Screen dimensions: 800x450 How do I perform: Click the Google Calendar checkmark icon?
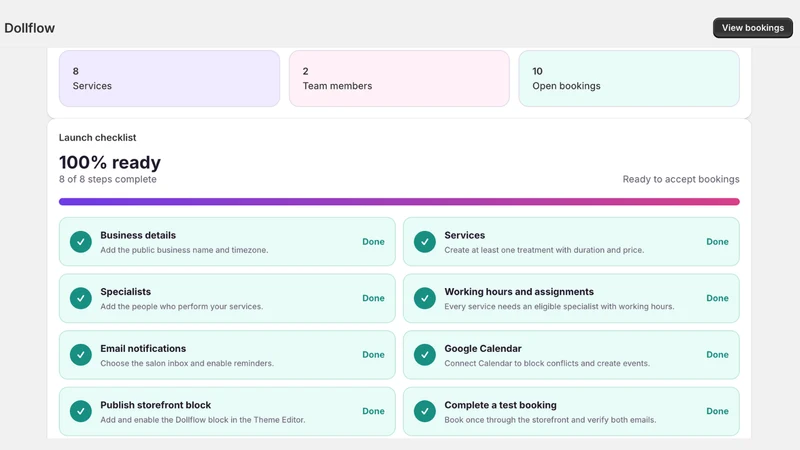[x=424, y=355]
